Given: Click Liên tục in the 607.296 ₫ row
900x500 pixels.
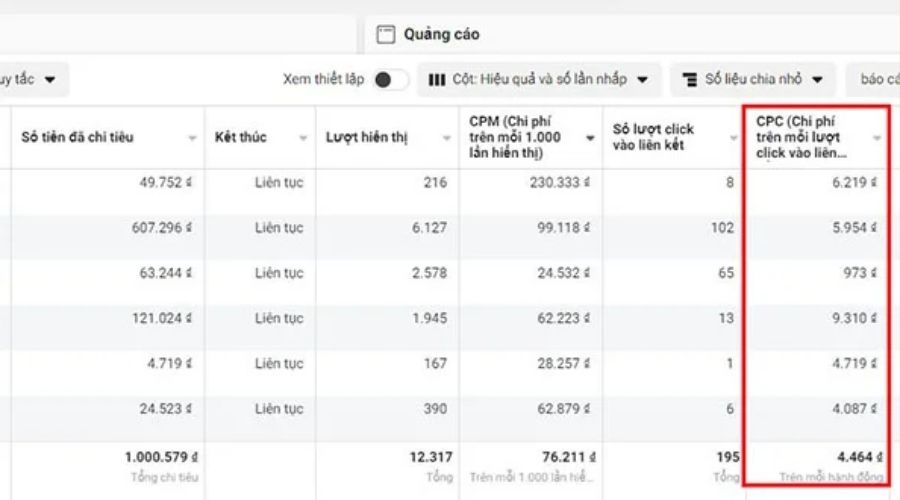Looking at the screenshot, I should click(x=279, y=228).
